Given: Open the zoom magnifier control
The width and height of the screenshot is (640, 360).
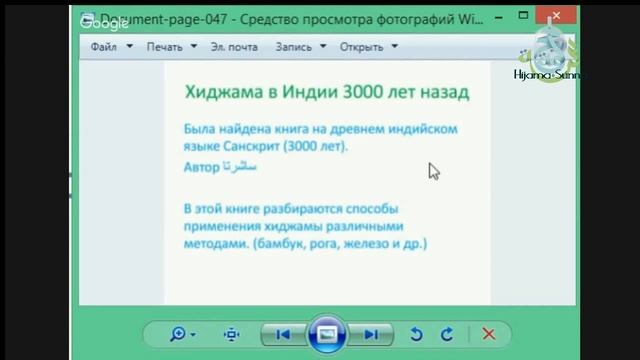Looking at the screenshot, I should click(178, 334).
